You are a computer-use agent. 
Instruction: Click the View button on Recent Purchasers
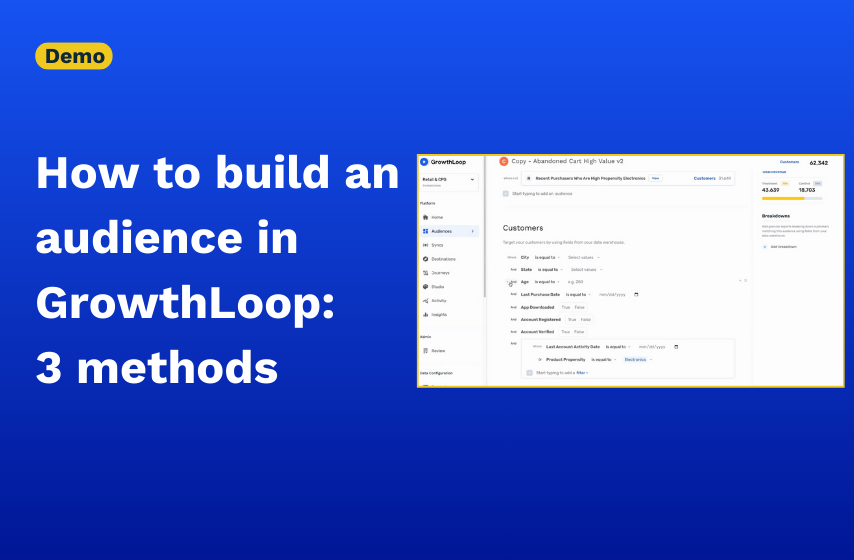pos(655,178)
